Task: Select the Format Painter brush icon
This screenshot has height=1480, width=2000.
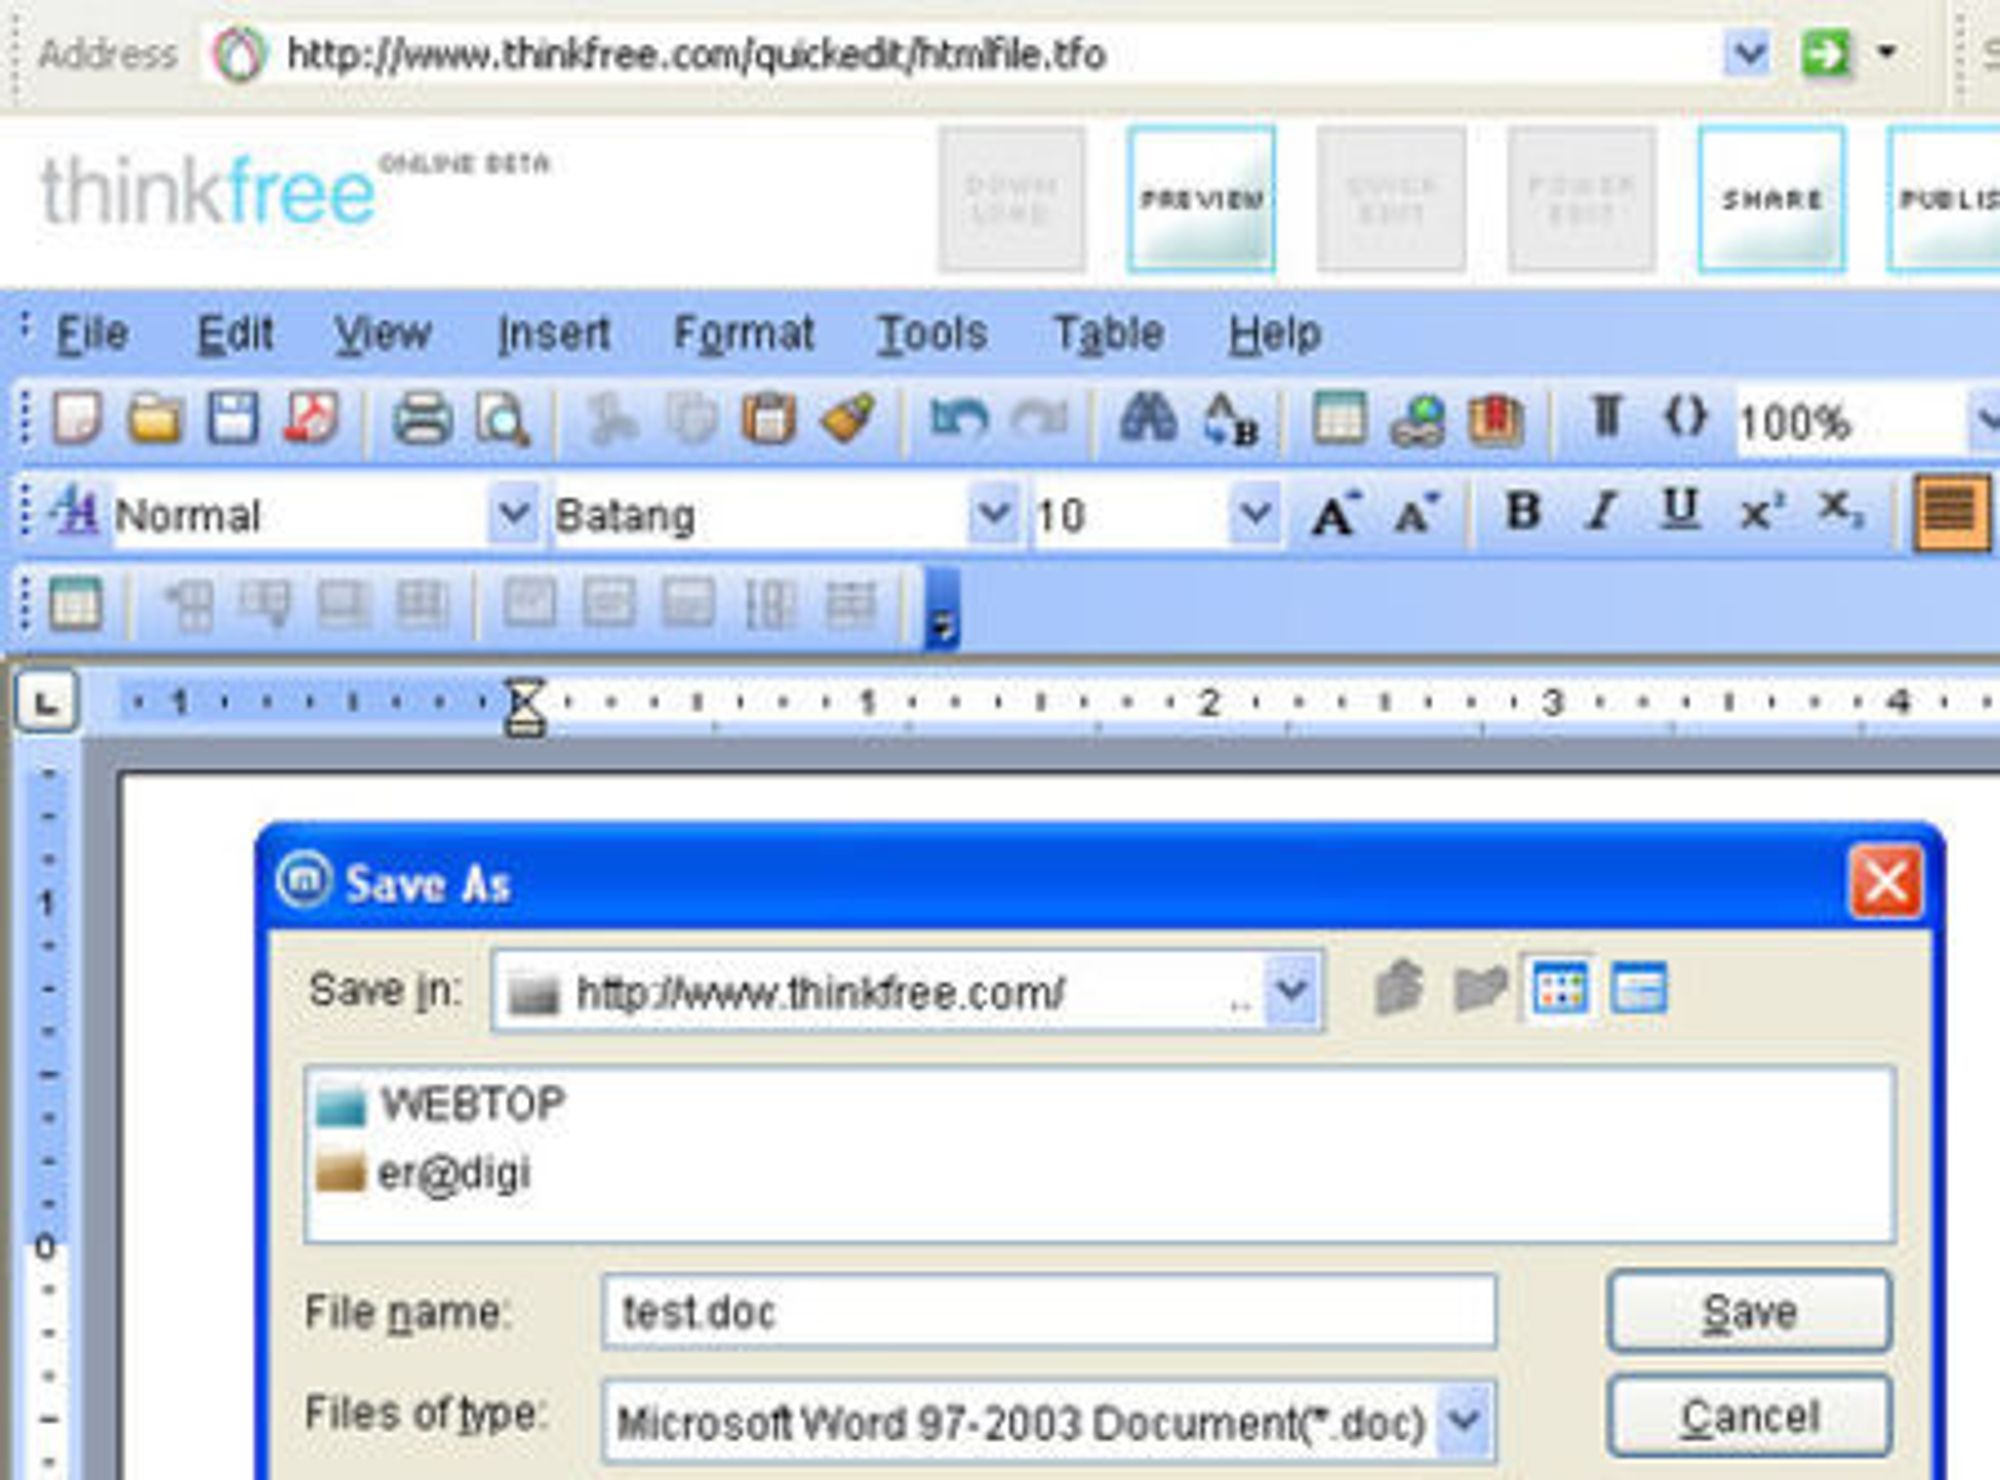Action: [848, 418]
